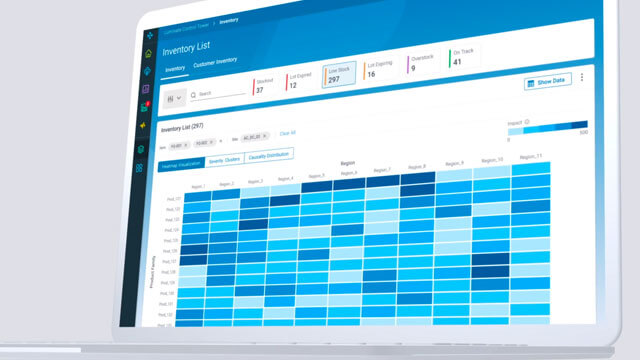
Task: Click the darkest Impact legend segment
Action: pyautogui.click(x=579, y=124)
